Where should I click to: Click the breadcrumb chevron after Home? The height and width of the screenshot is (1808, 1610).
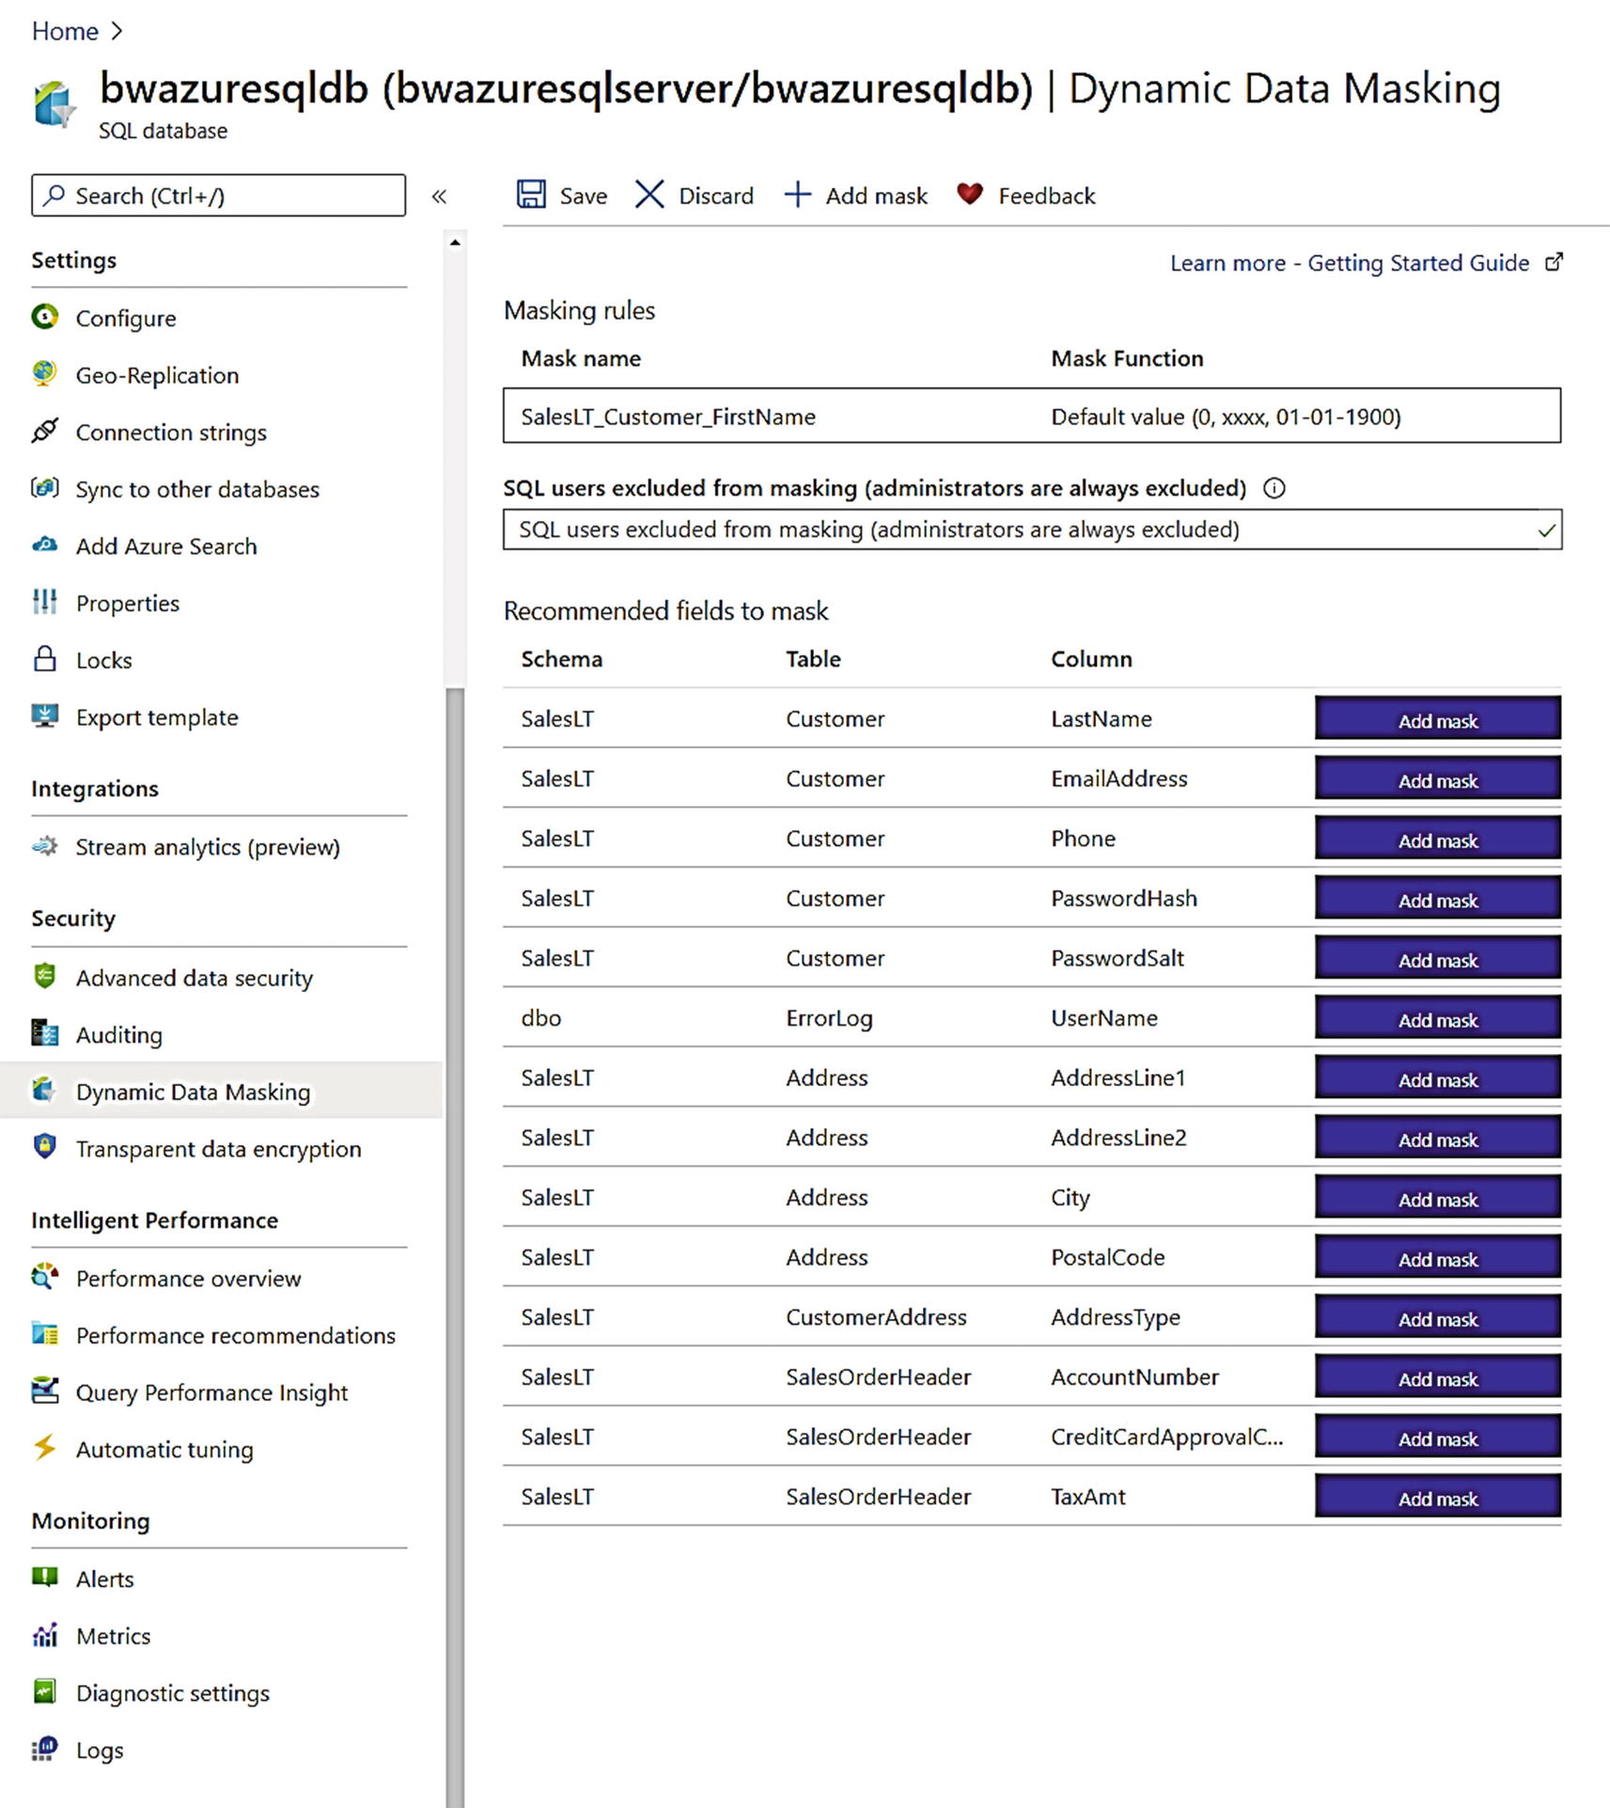[x=117, y=31]
